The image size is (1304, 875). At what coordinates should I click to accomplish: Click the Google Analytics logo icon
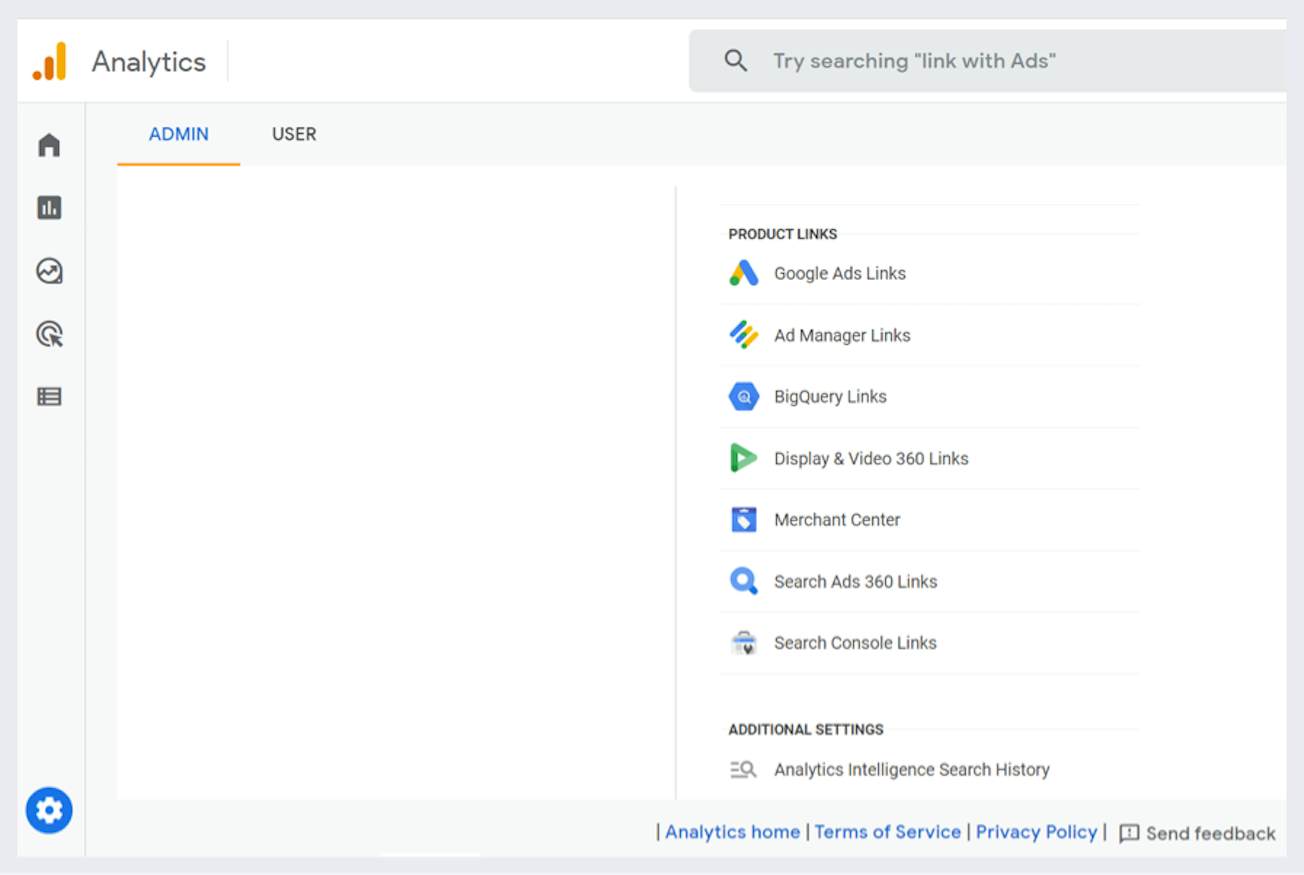click(49, 62)
